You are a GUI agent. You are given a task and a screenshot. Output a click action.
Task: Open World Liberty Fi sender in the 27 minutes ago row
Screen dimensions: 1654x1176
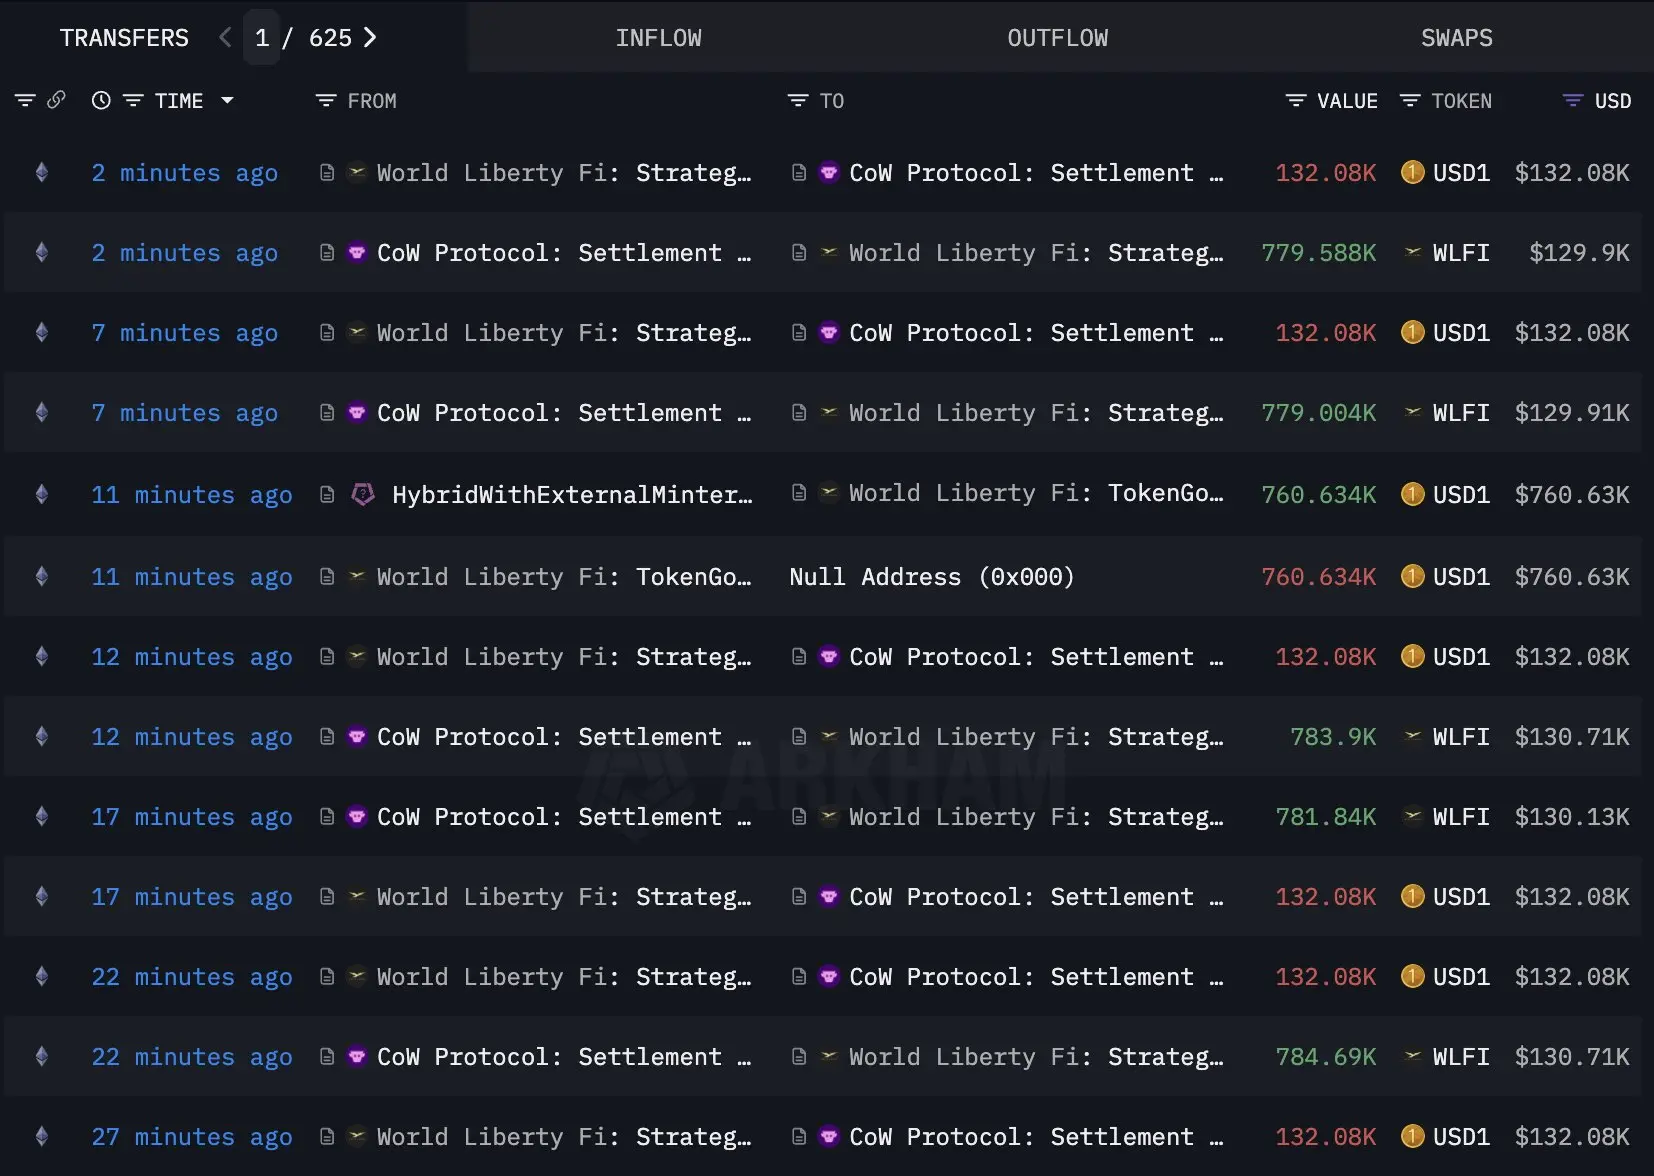coord(564,1137)
